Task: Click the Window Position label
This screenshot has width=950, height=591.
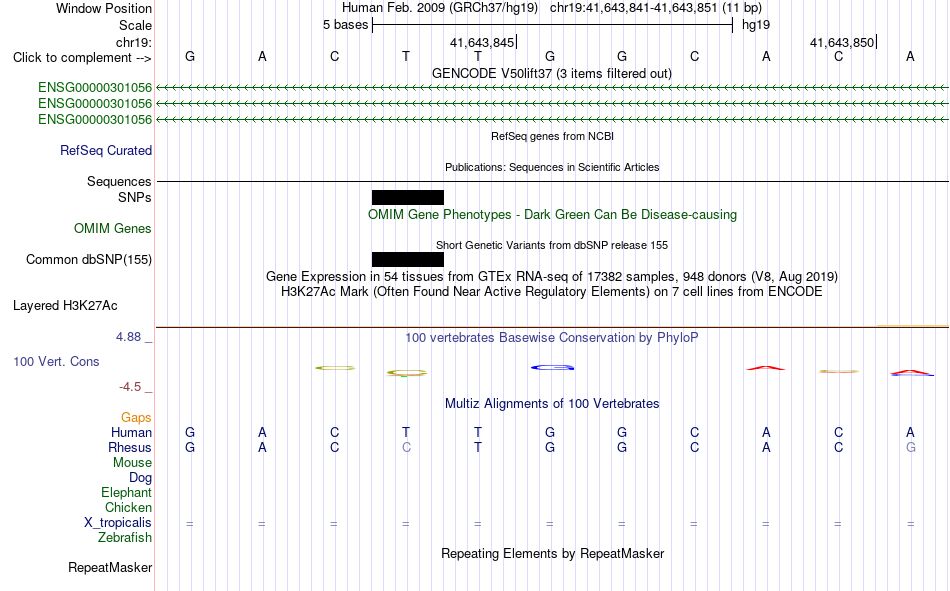Action: tap(104, 8)
